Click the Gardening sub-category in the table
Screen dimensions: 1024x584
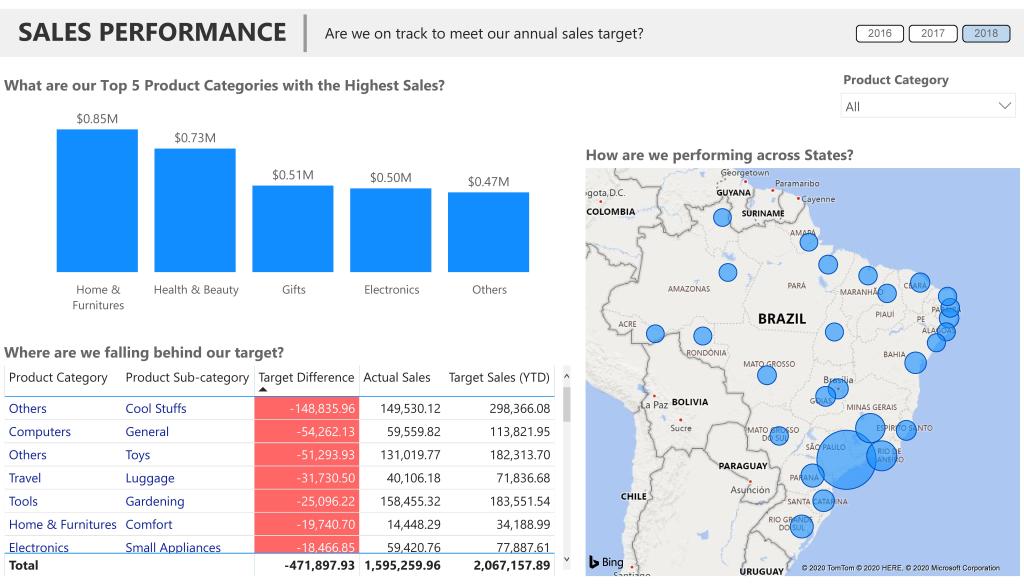point(154,501)
